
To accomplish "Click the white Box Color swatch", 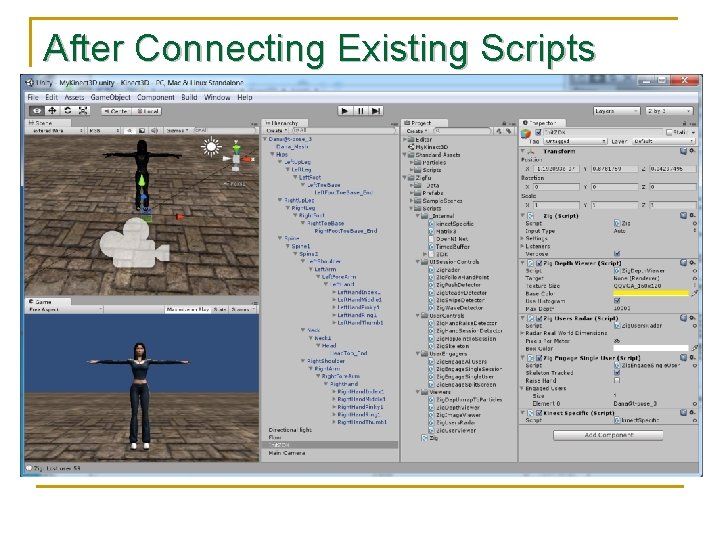I will point(651,348).
